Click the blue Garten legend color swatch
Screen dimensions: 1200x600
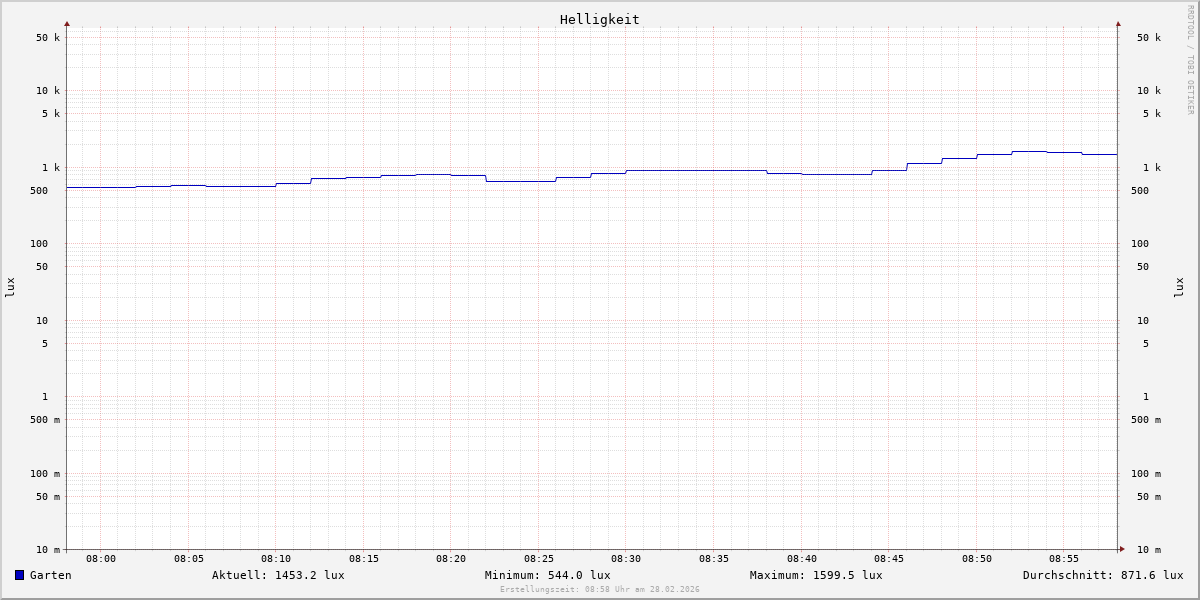click(x=19, y=575)
